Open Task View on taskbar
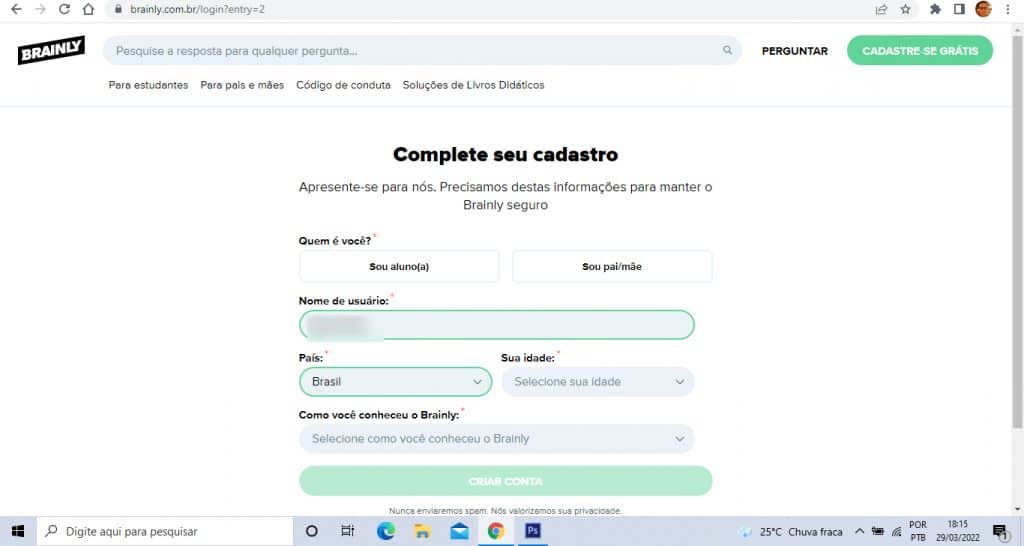 click(x=347, y=531)
